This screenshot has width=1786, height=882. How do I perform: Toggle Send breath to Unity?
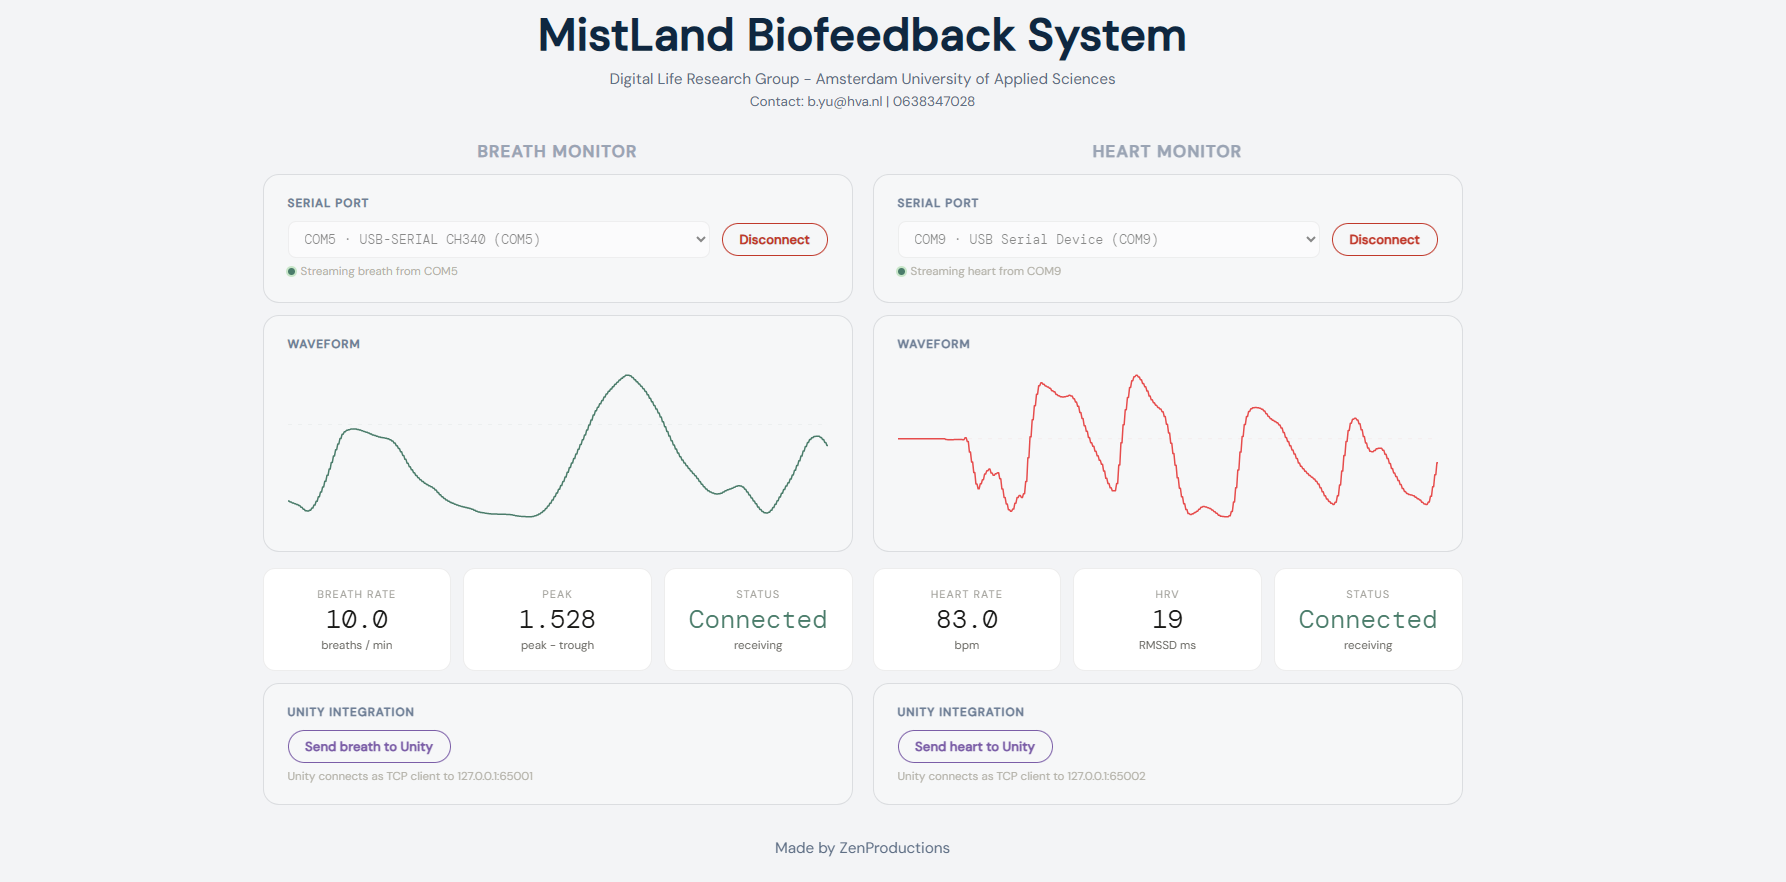(x=369, y=747)
